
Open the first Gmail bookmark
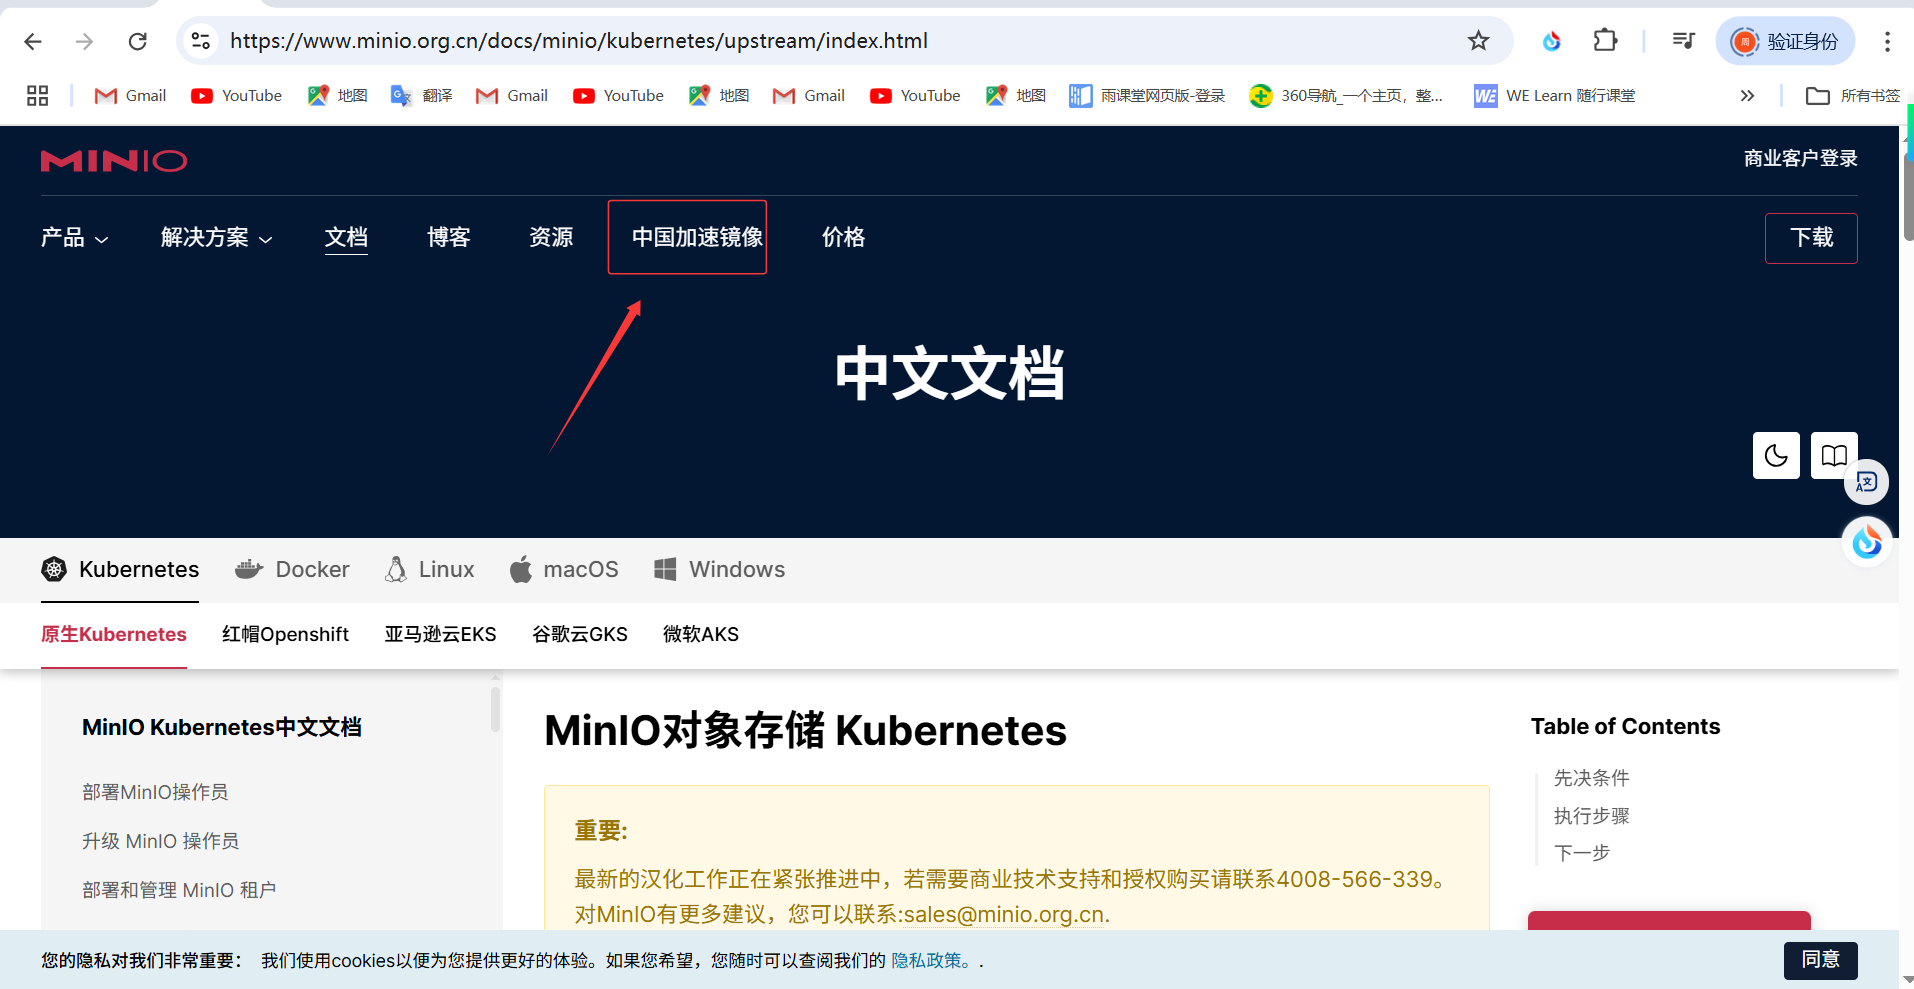(x=131, y=96)
